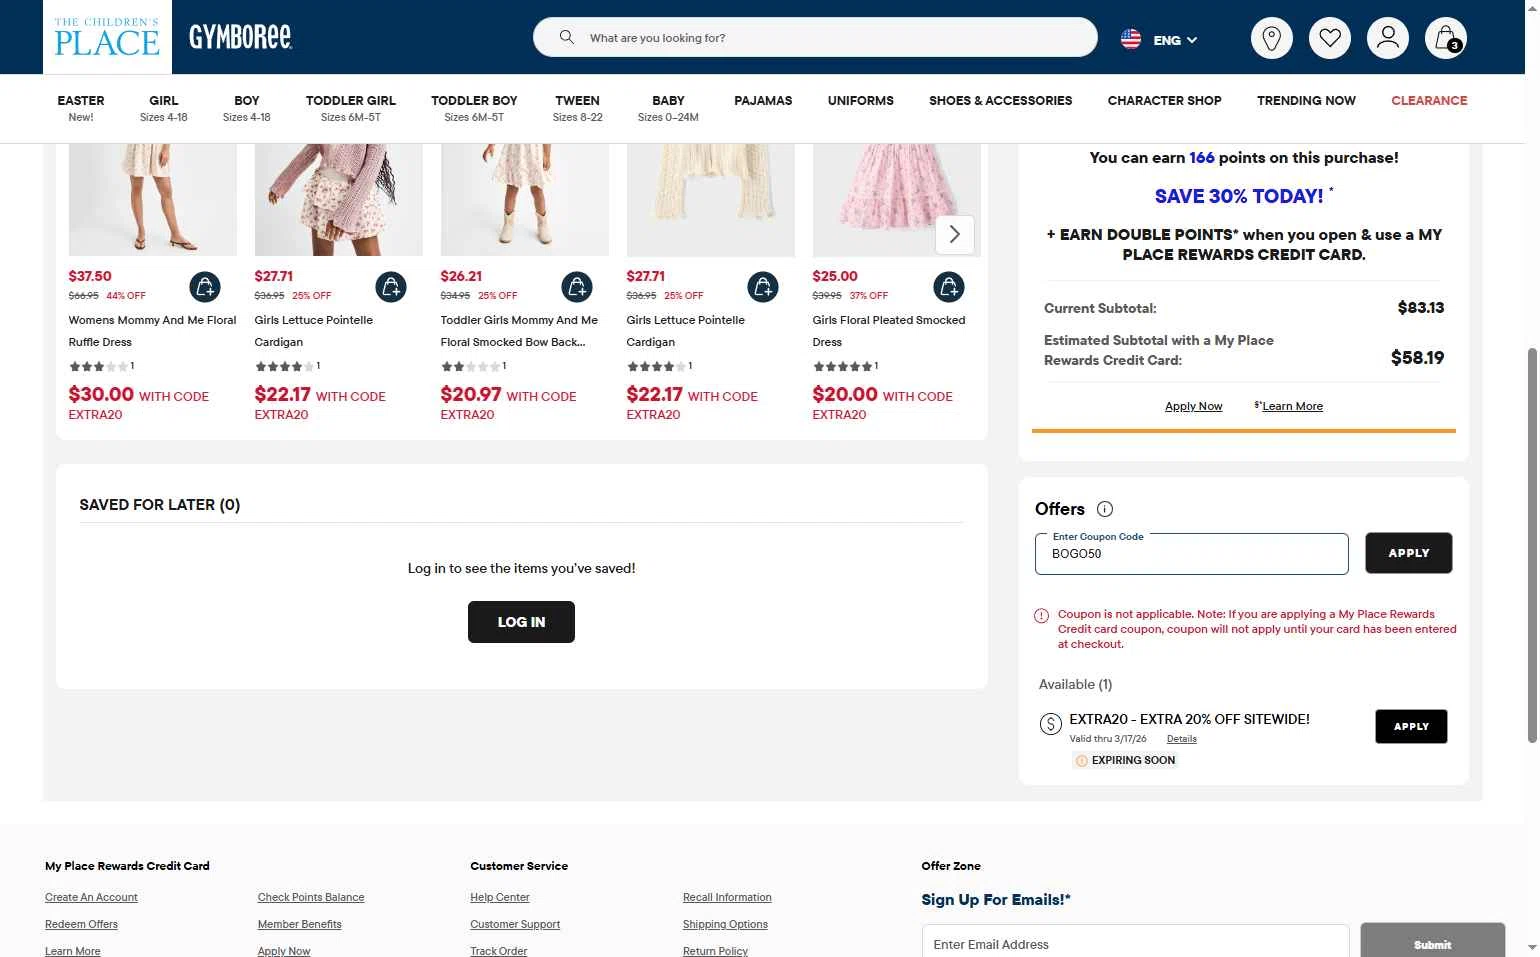Open the CHARACTER SHOP menu
1540x957 pixels.
point(1165,100)
